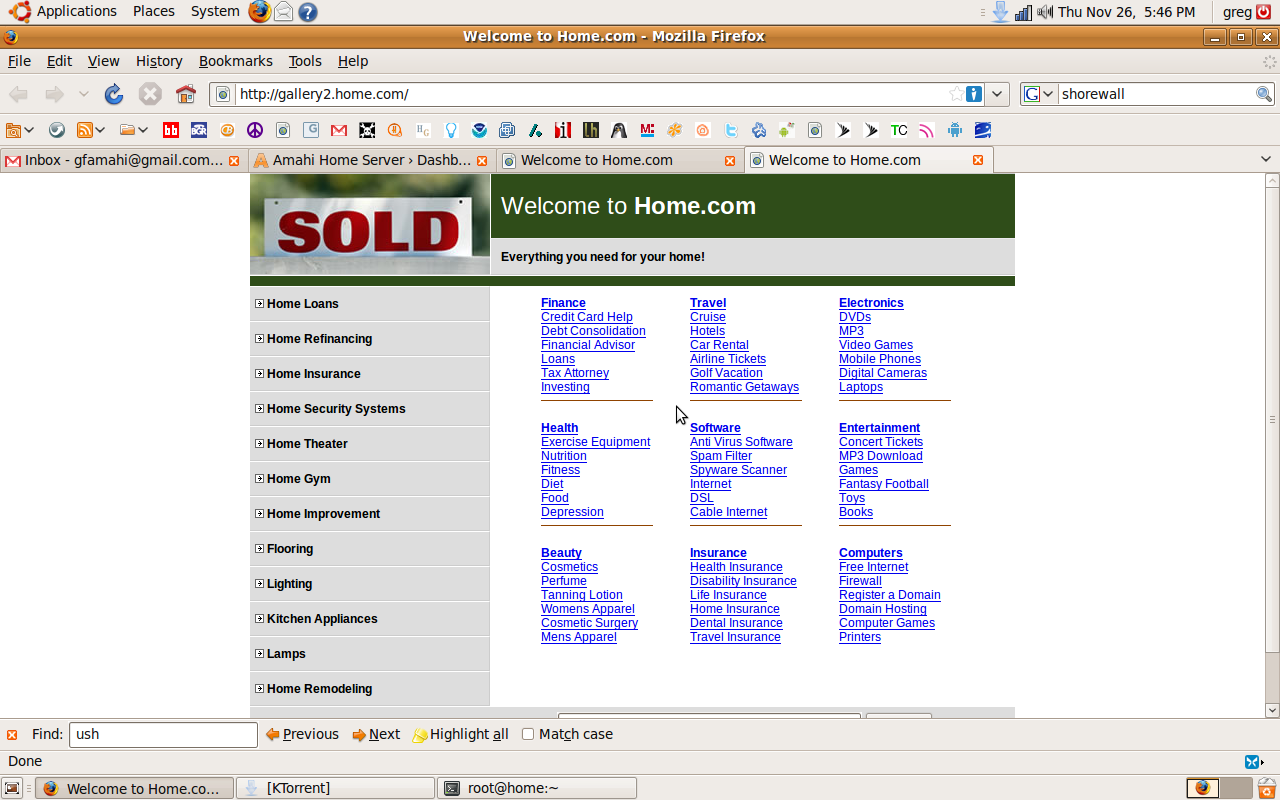The height and width of the screenshot is (800, 1280).
Task: Click the Highlight all button
Action: (x=460, y=734)
